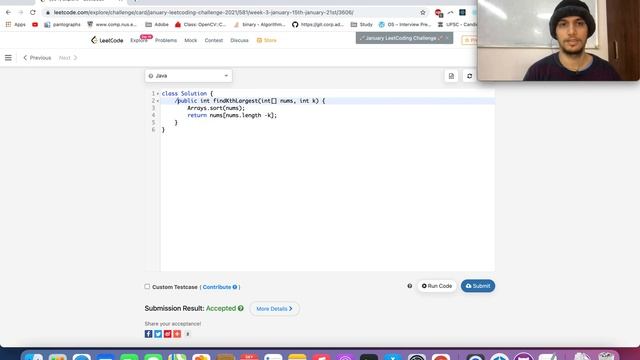Open the Contest menu item
Screen dimensions: 640x360
[213, 40]
